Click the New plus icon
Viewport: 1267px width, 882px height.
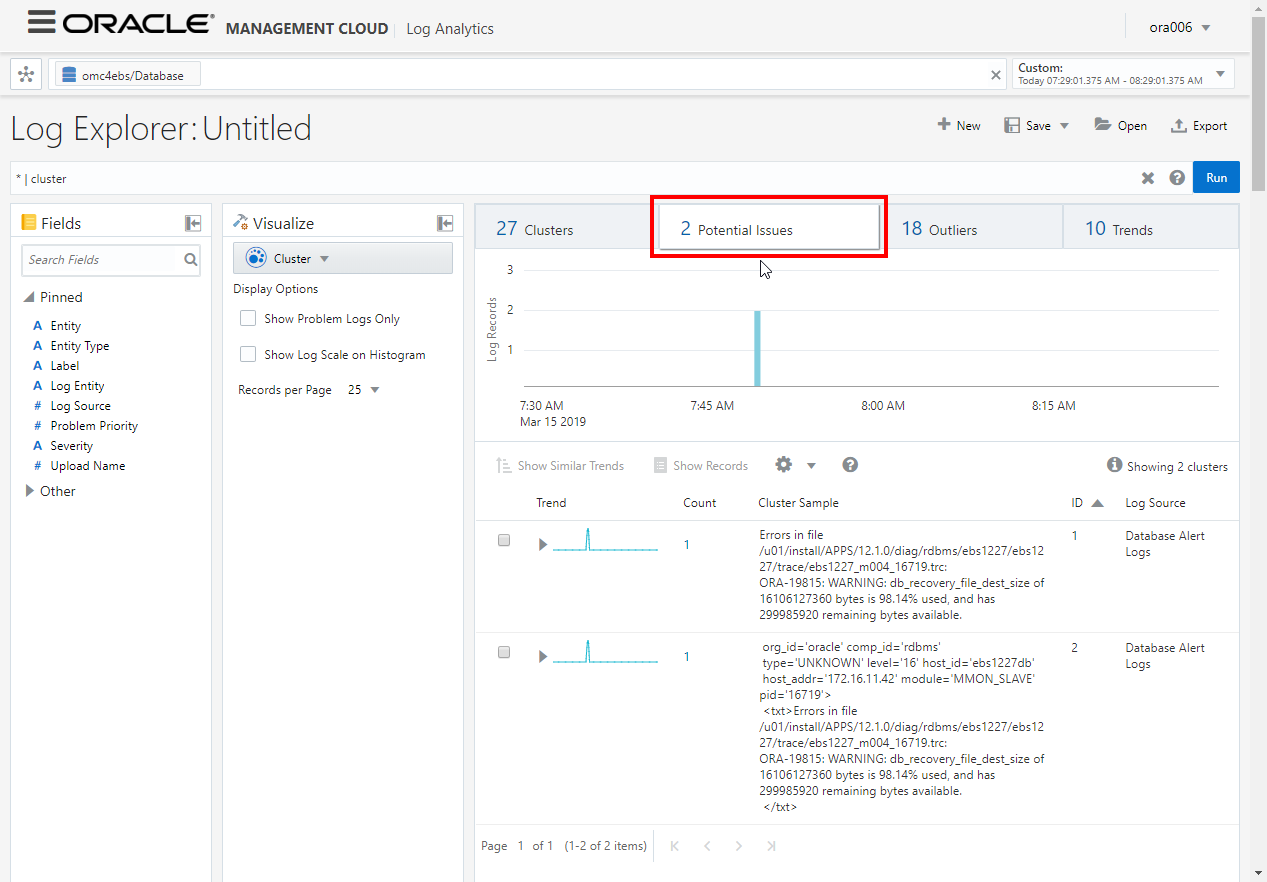click(x=944, y=125)
